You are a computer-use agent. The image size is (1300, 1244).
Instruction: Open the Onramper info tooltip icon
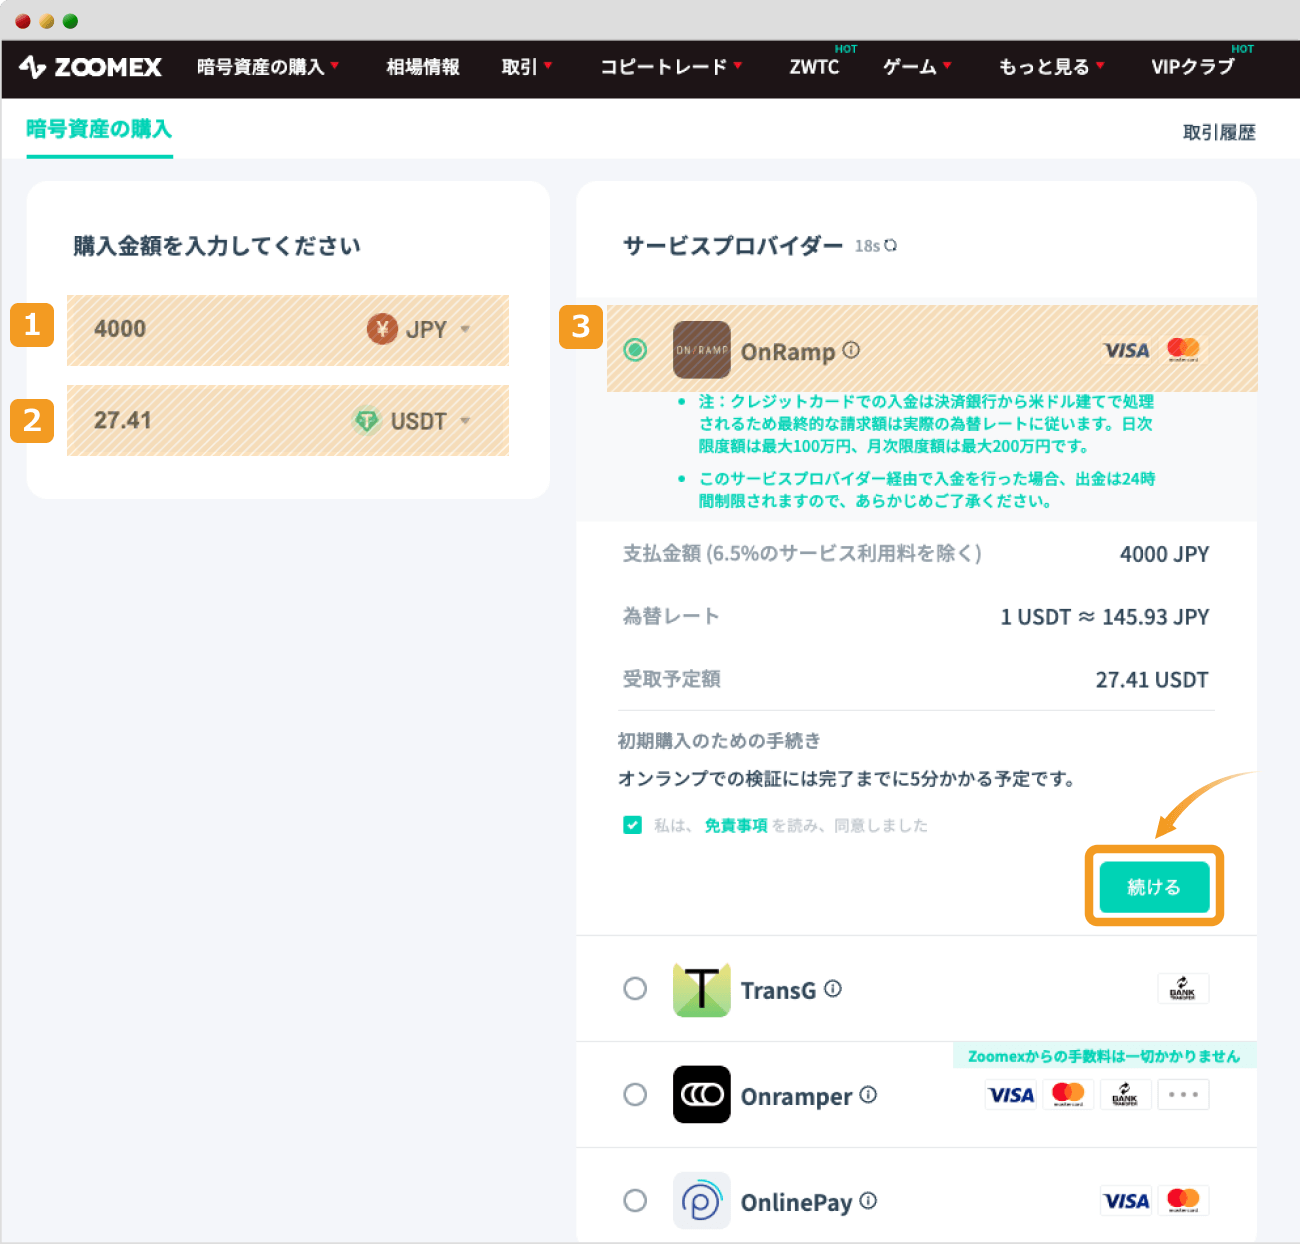click(868, 1095)
